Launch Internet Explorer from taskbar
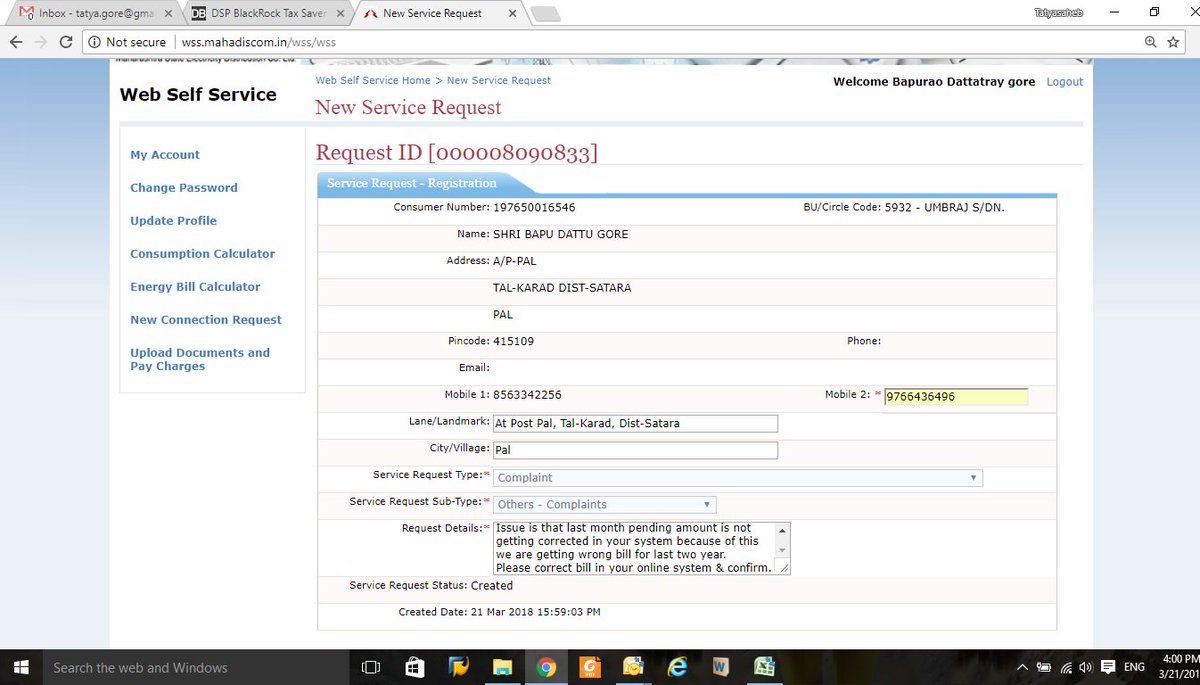 (x=677, y=667)
